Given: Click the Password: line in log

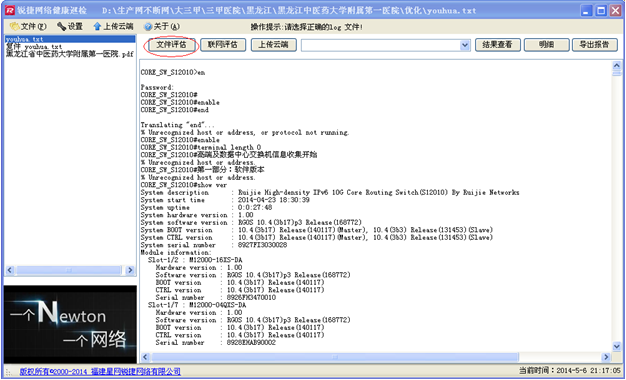Looking at the screenshot, I should [157, 87].
